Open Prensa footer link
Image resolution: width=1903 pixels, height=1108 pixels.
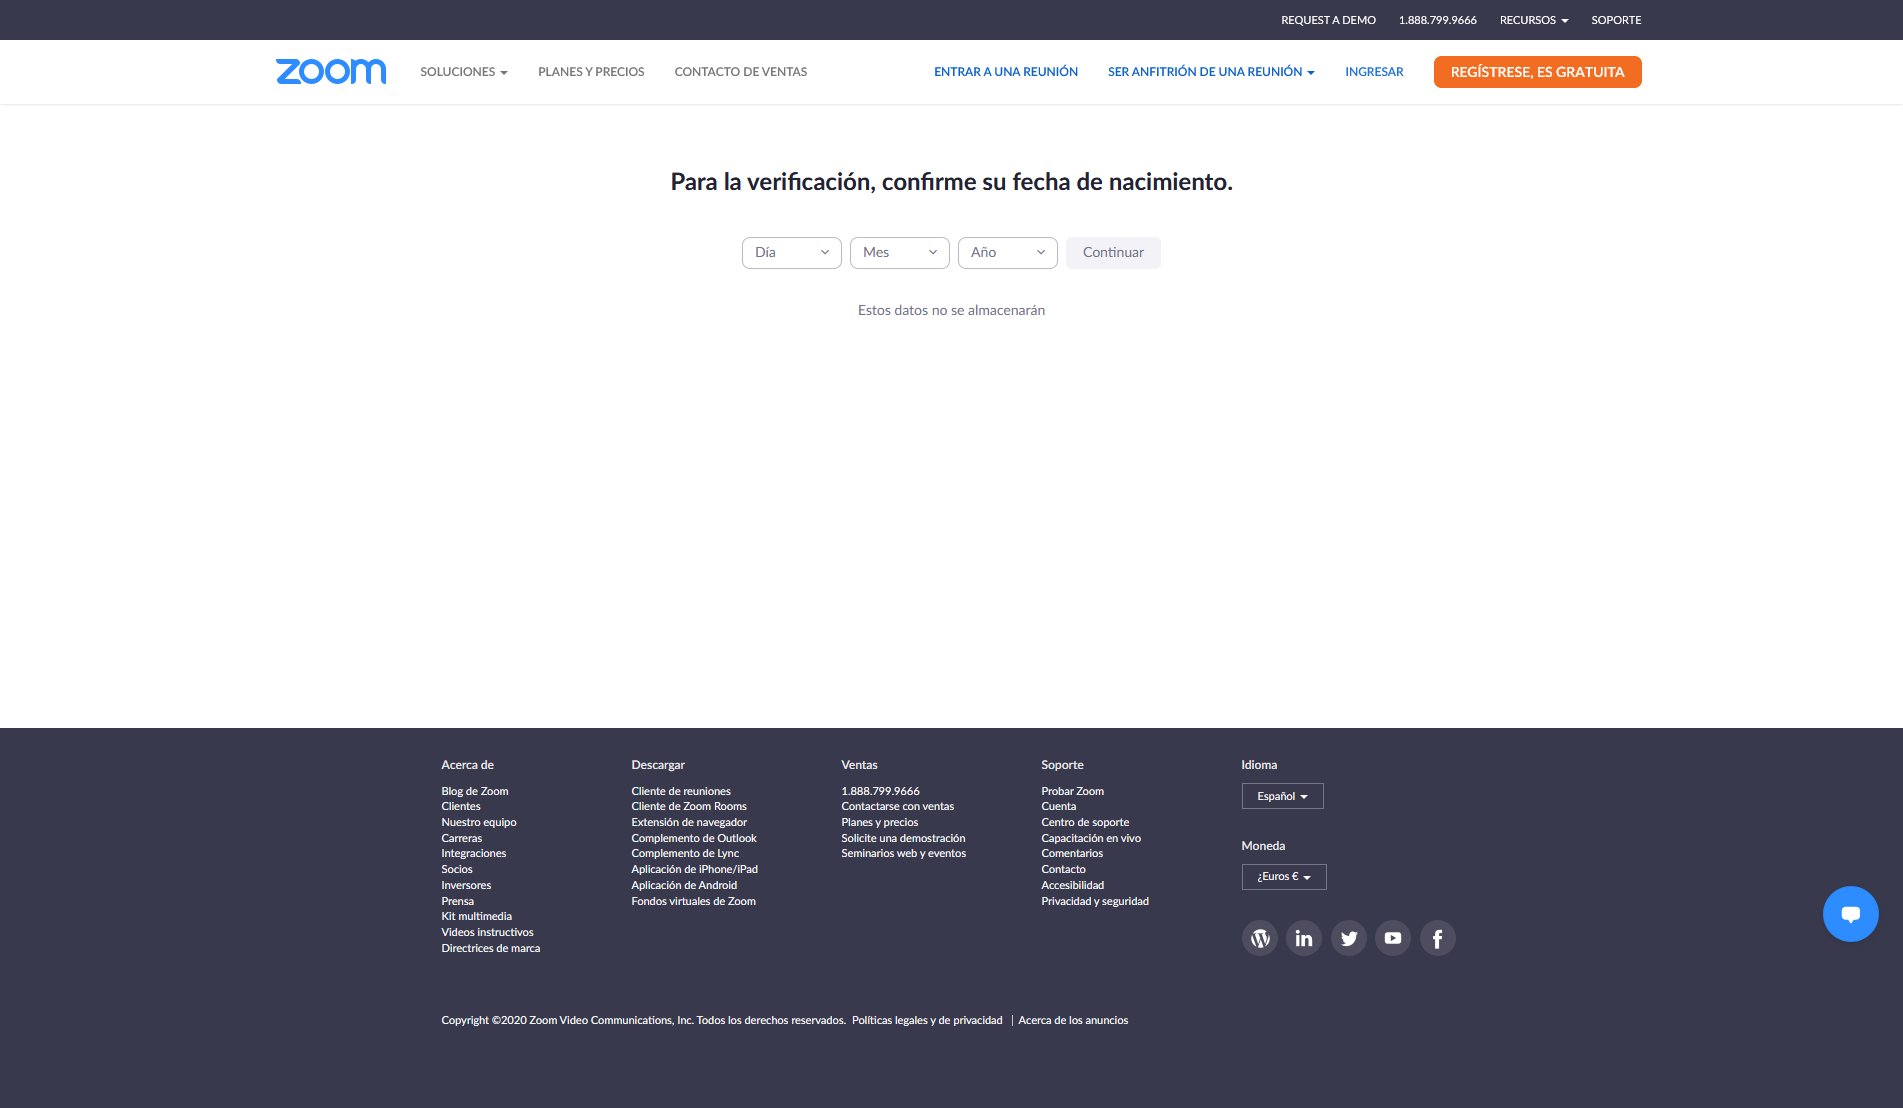458,901
